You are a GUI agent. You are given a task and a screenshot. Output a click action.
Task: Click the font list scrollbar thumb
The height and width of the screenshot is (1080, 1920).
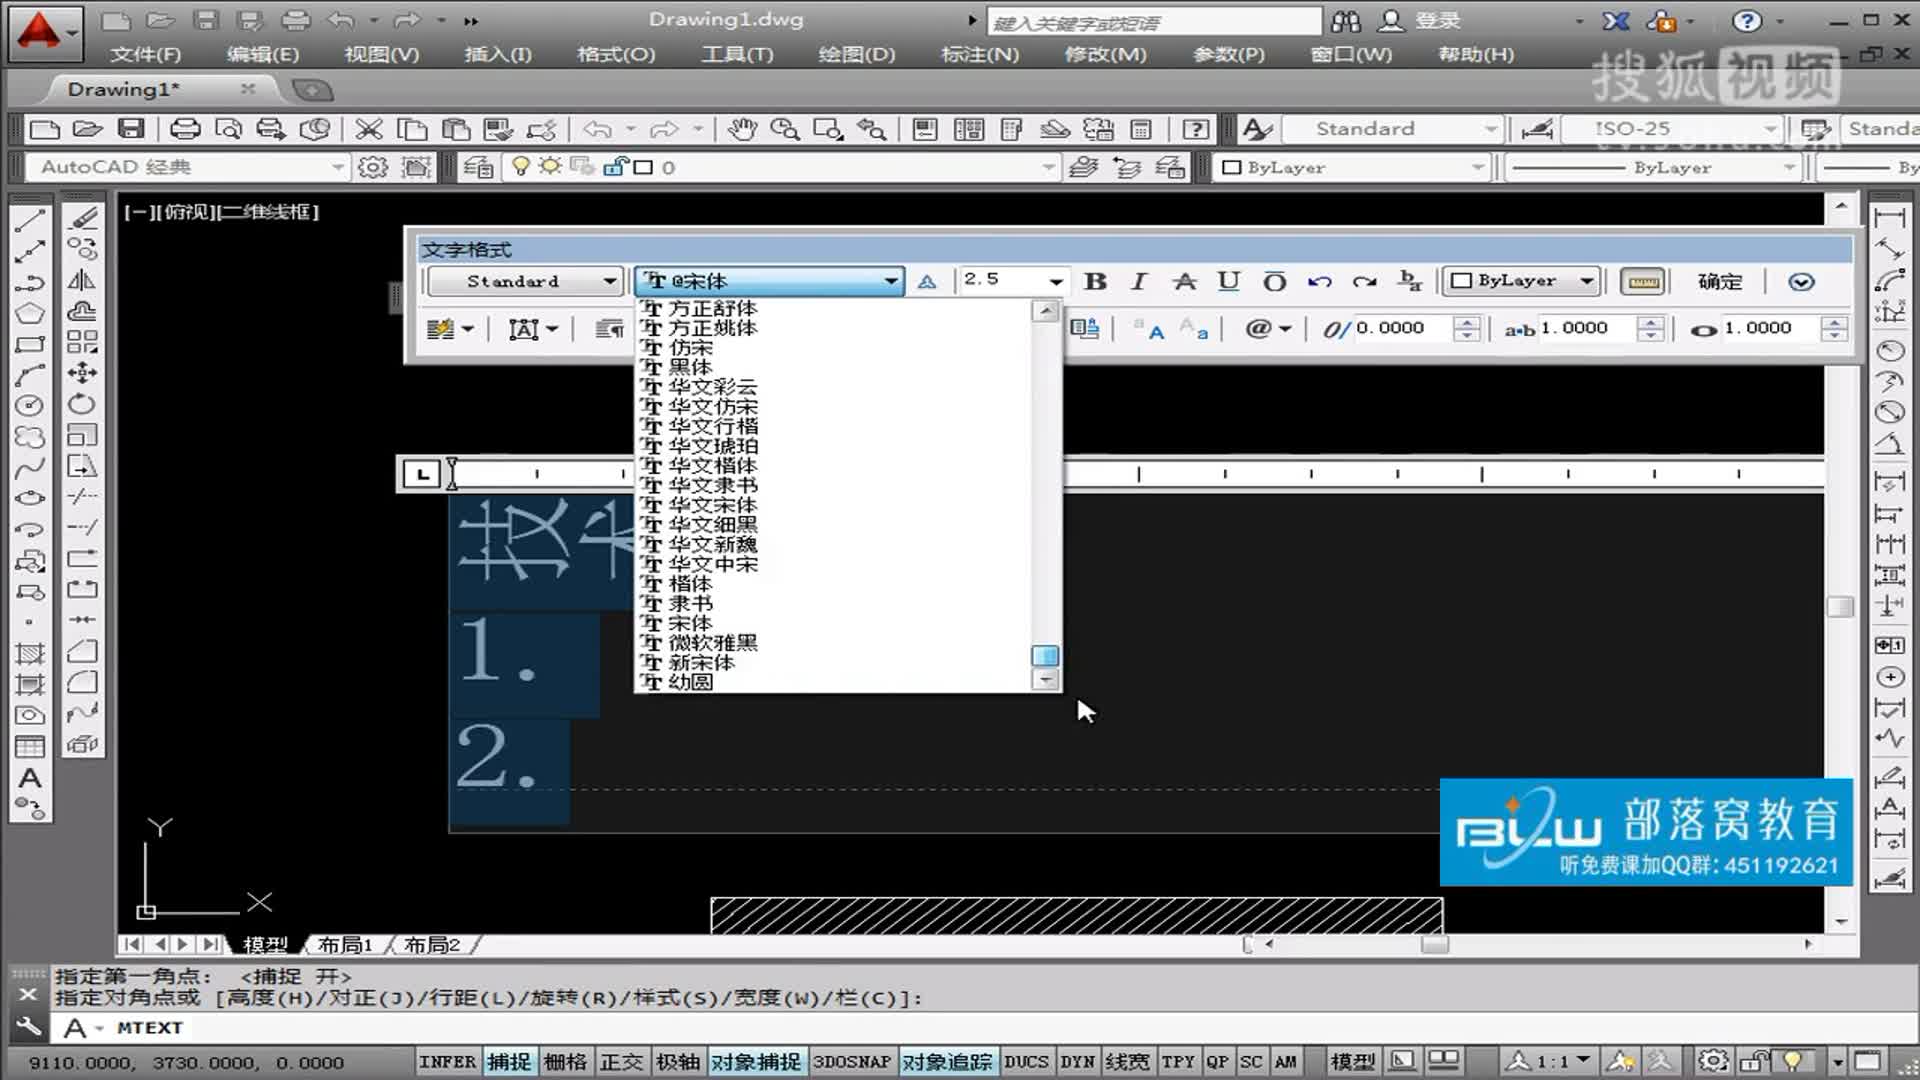(x=1045, y=655)
